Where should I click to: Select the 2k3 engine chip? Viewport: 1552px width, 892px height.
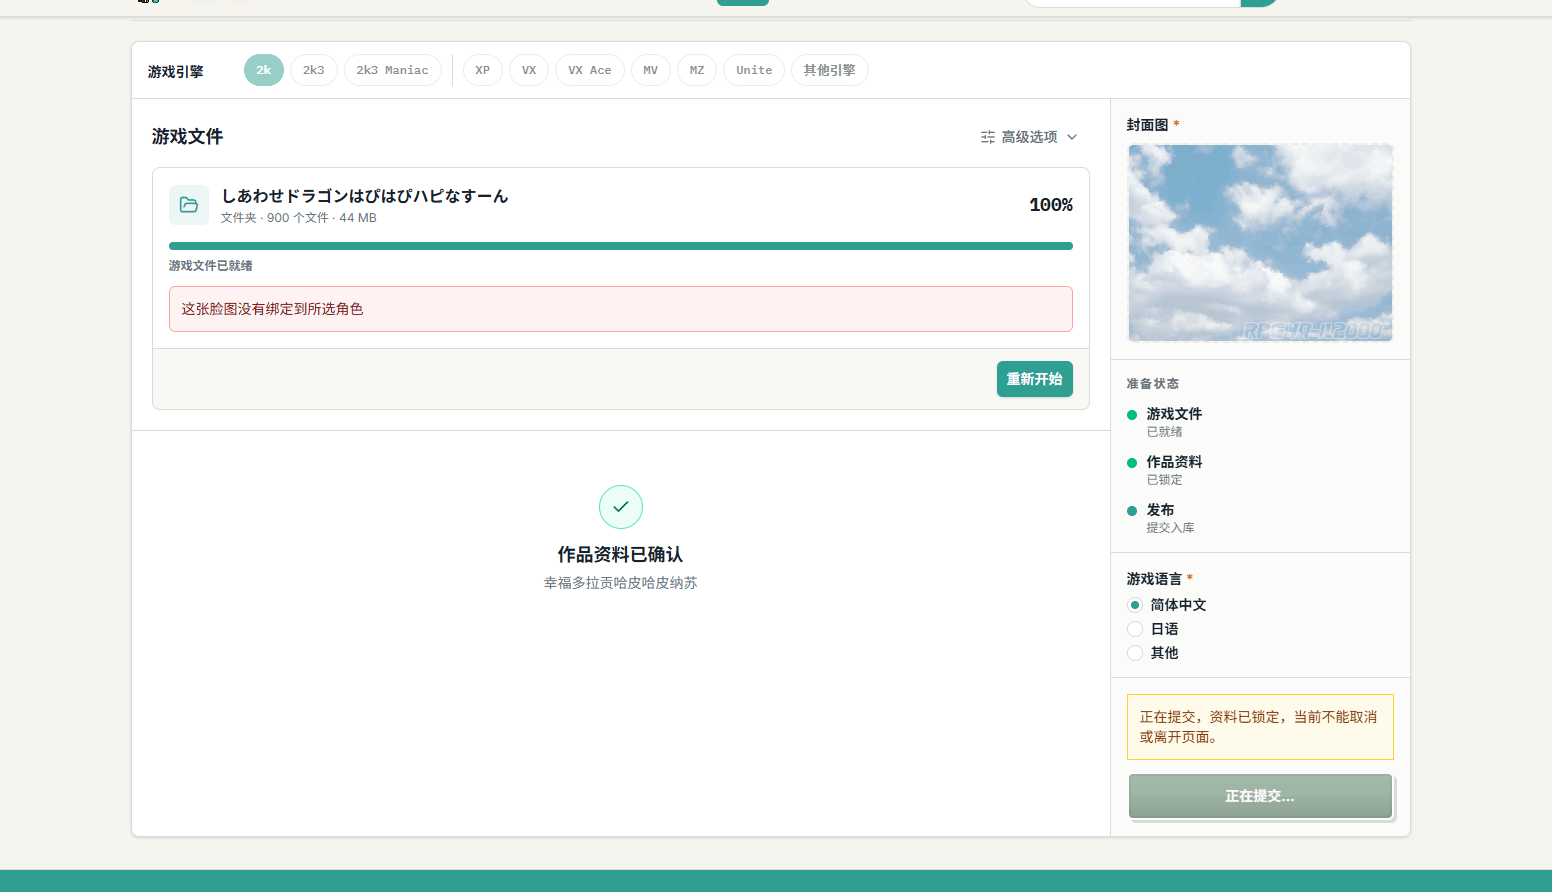(x=314, y=70)
